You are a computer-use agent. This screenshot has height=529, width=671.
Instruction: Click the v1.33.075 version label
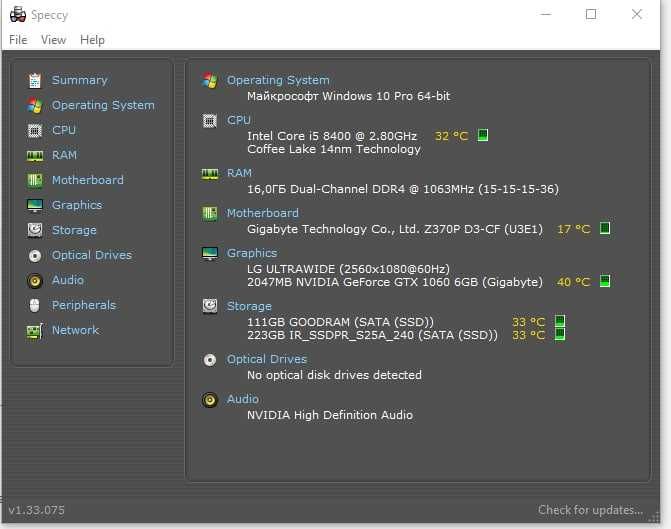[x=36, y=510]
